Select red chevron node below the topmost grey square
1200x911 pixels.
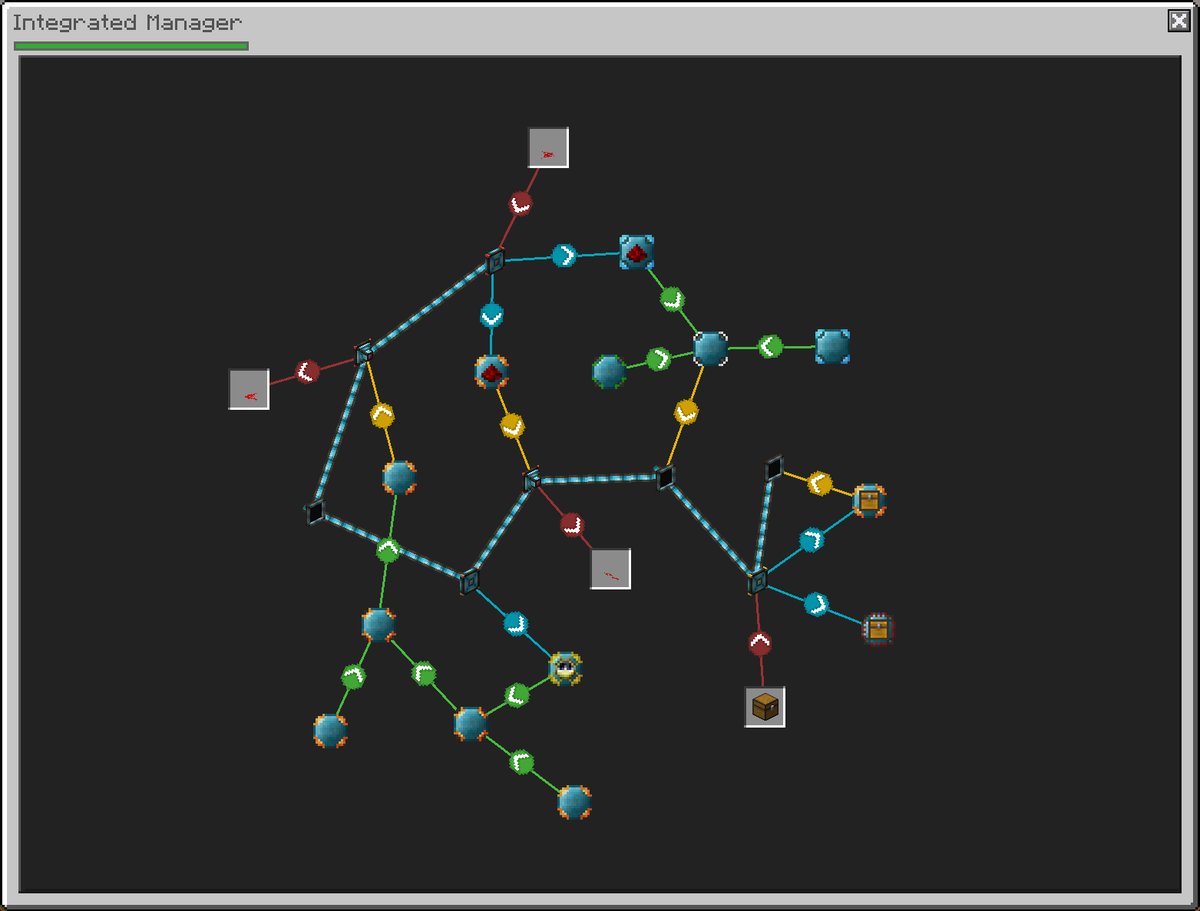(520, 203)
